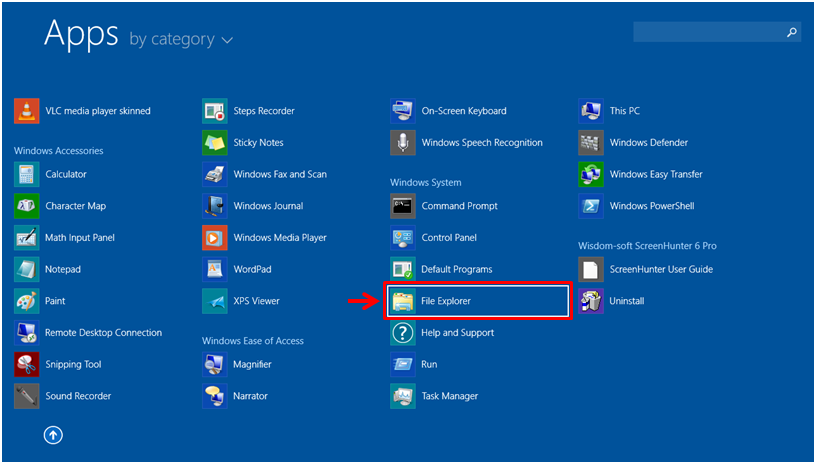Open the Default Programs icon

pos(403,269)
